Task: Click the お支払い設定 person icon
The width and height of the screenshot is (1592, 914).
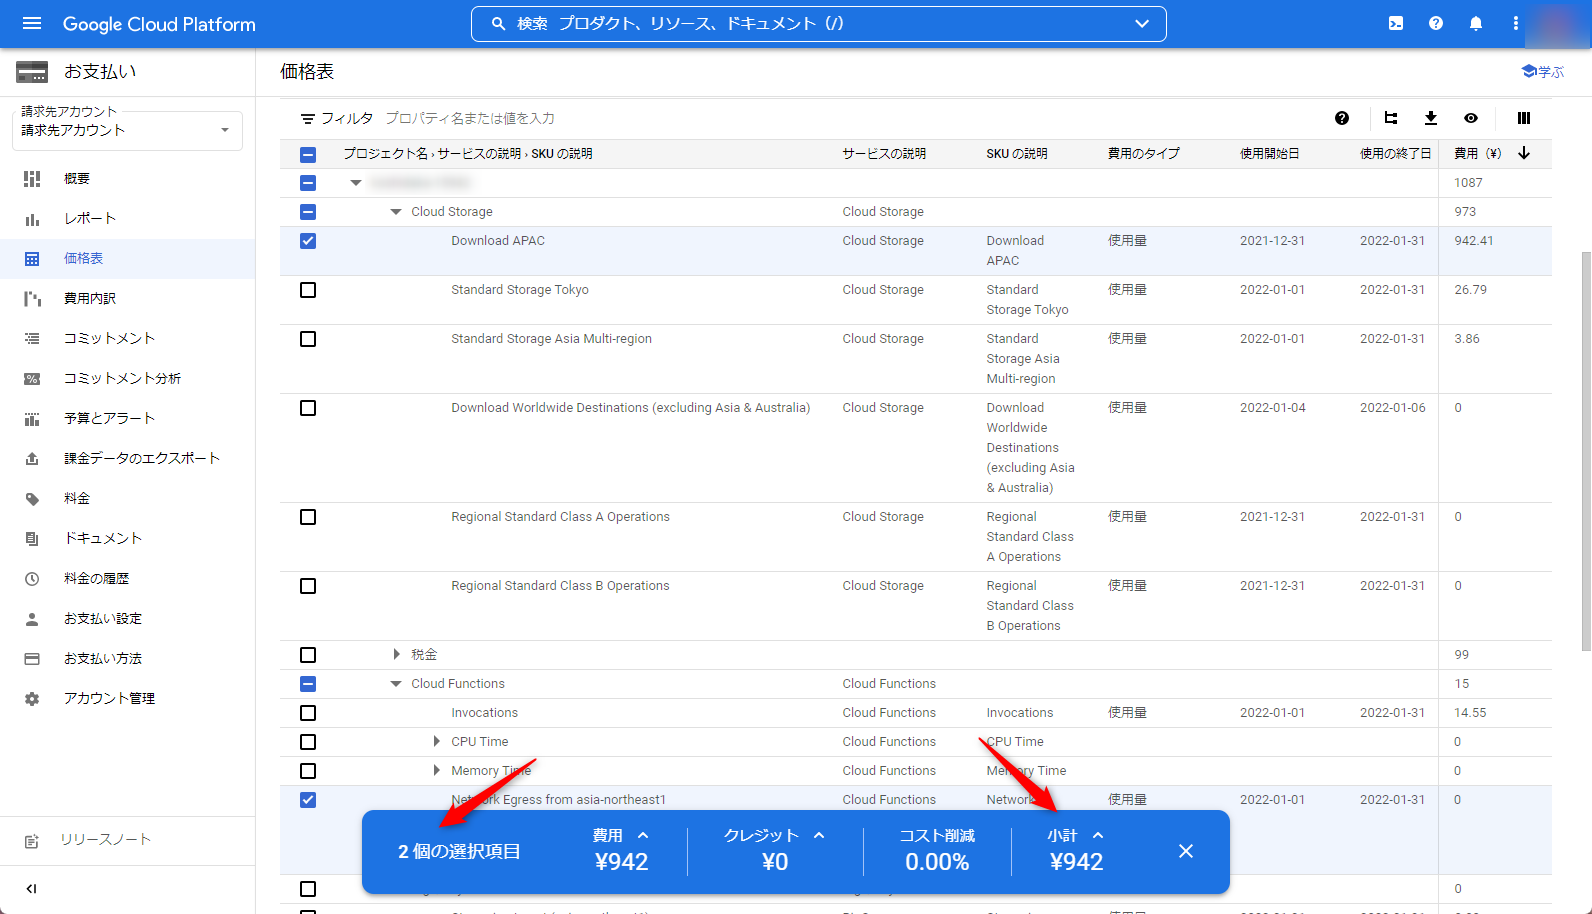Action: tap(32, 619)
